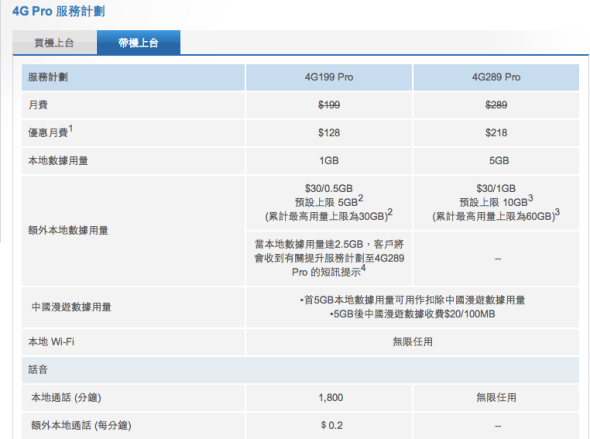Click the $30/1GB extra data rate
Image resolution: width=590 pixels, height=439 pixels.
point(496,188)
